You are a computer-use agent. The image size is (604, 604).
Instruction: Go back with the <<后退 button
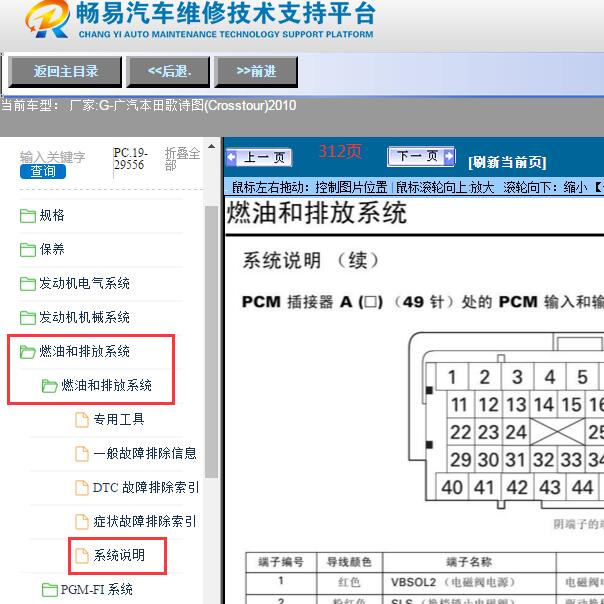click(x=168, y=71)
